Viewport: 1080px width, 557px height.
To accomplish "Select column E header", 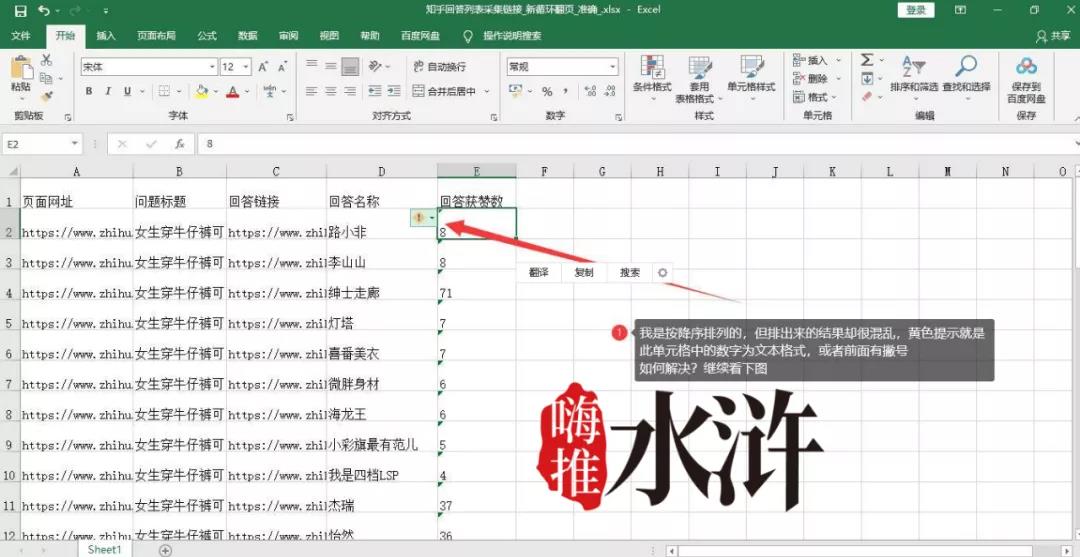I will click(477, 171).
